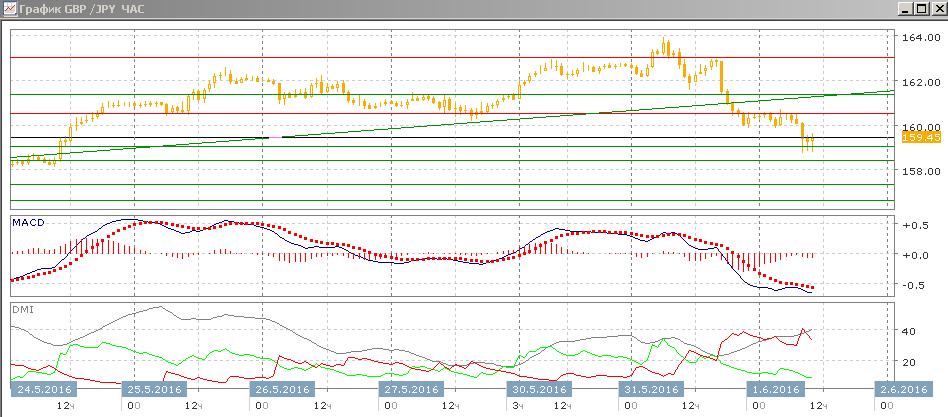The height and width of the screenshot is (417, 948).
Task: Click the 164.00 price axis label
Action: tap(922, 37)
